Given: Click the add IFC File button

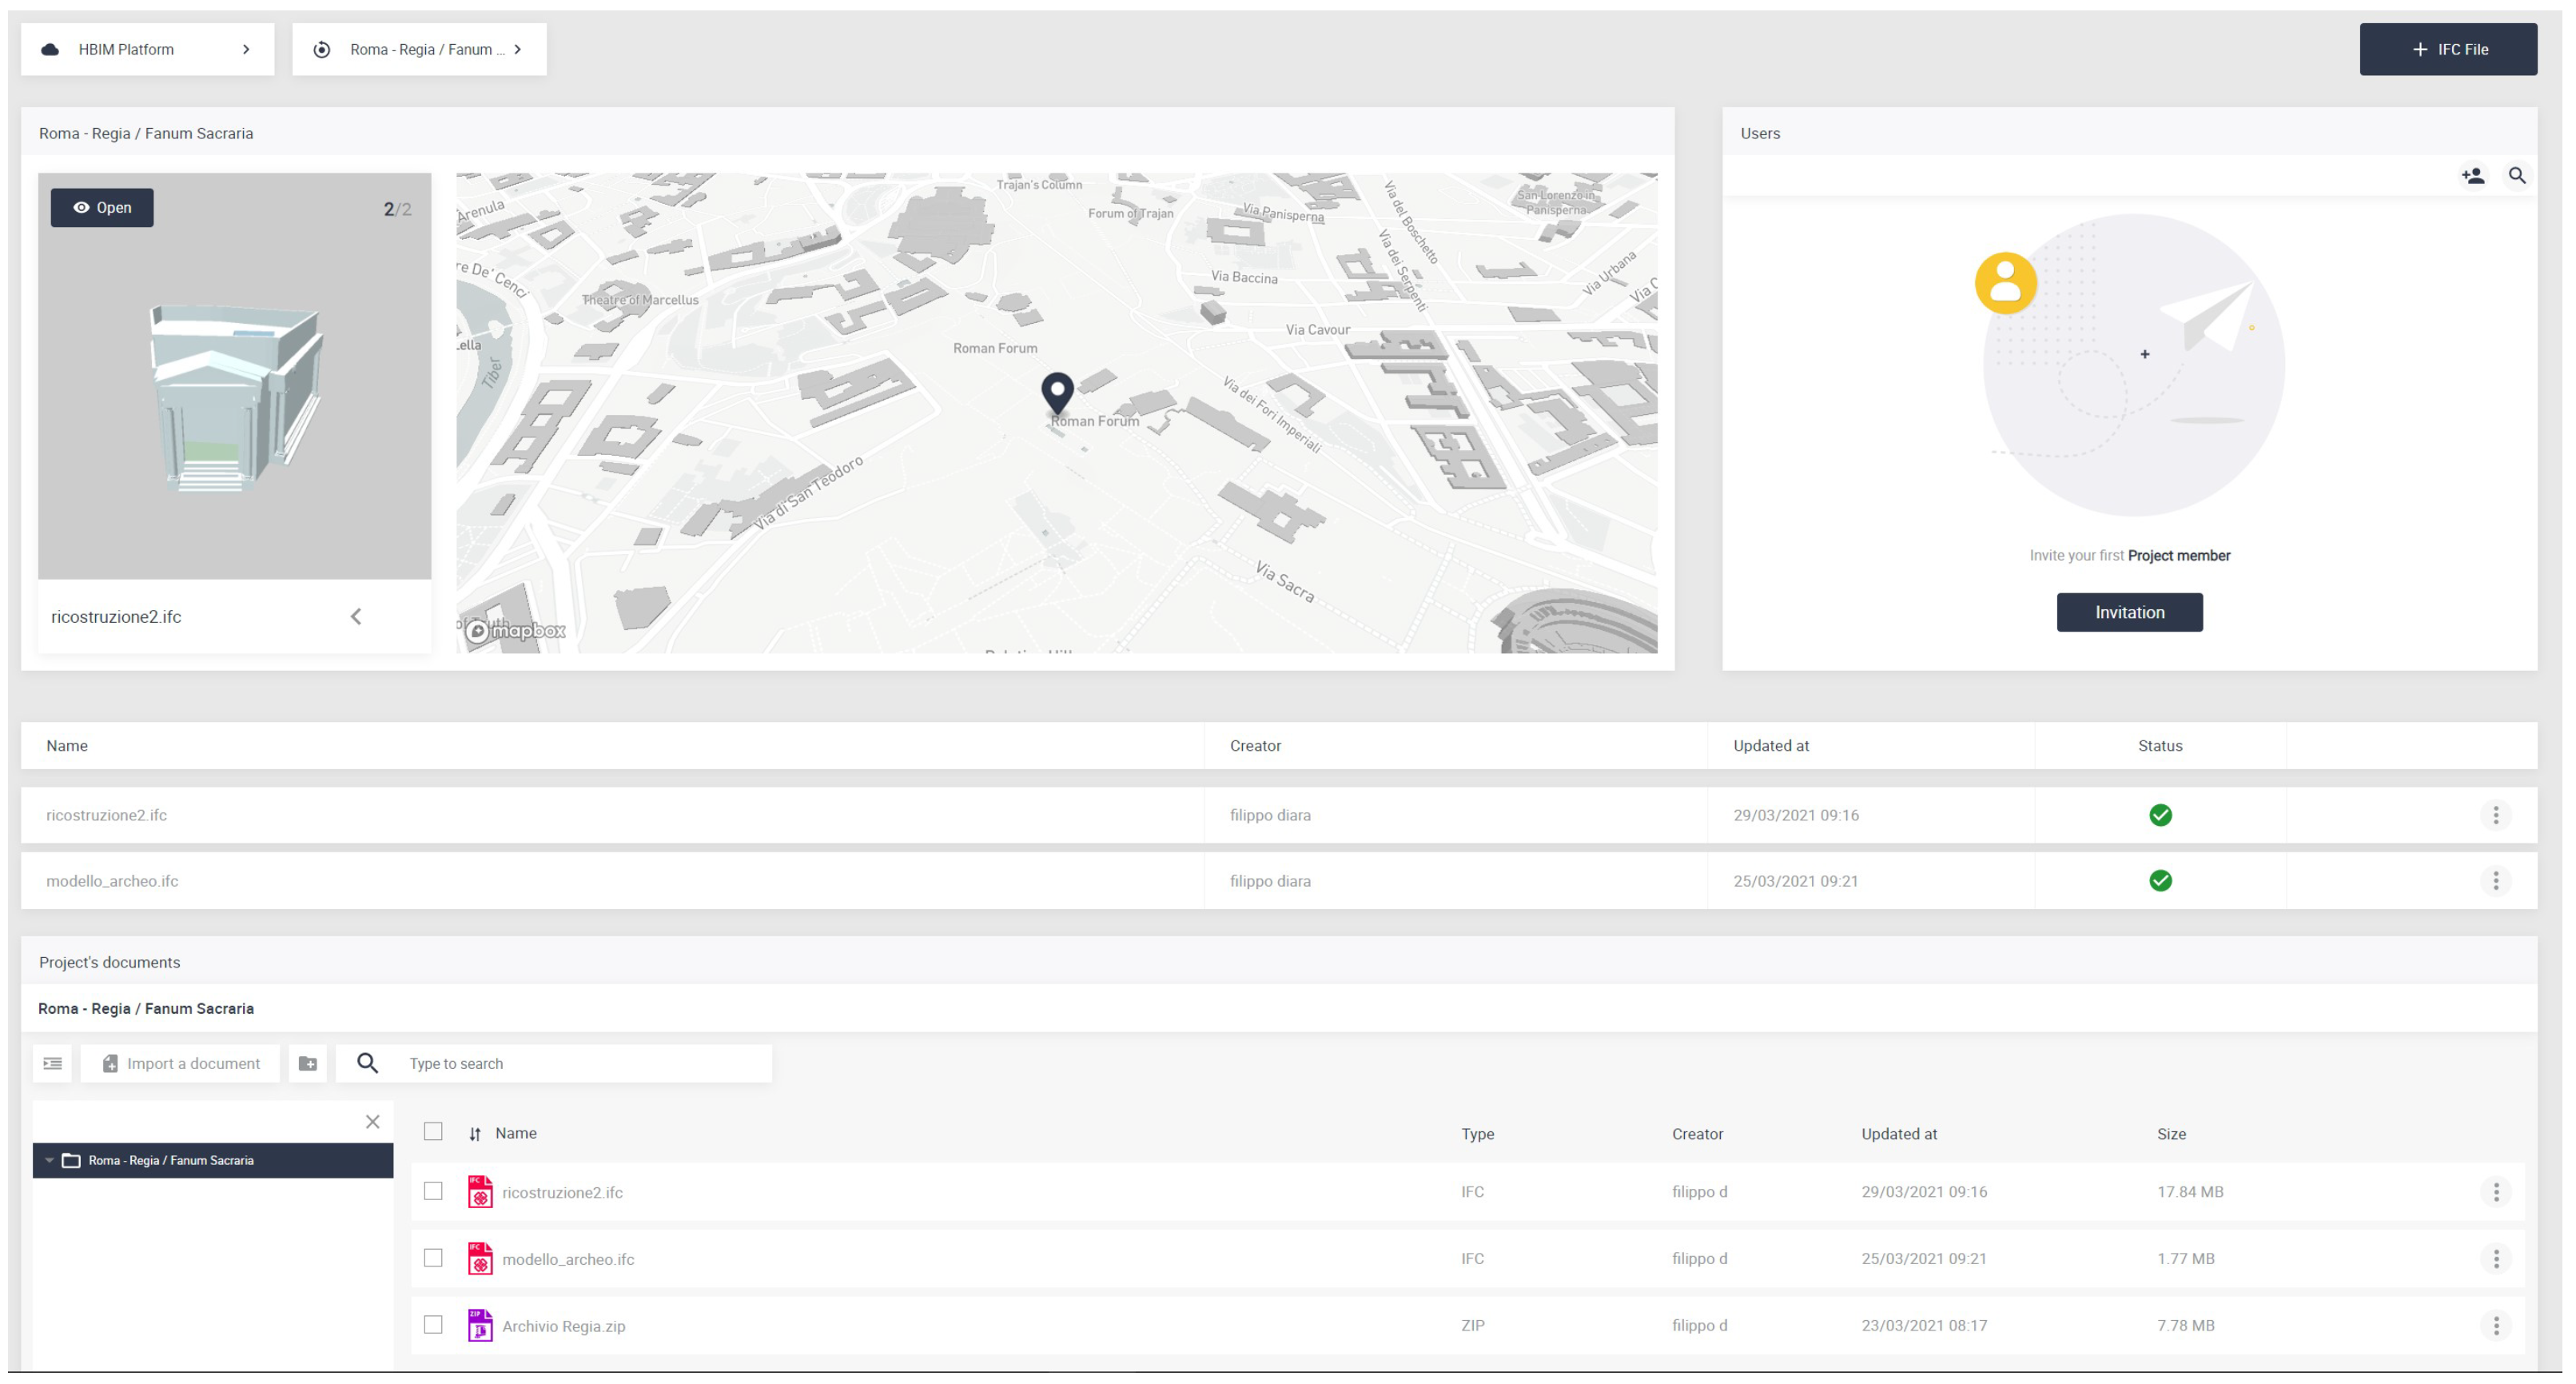Looking at the screenshot, I should click(x=2447, y=49).
